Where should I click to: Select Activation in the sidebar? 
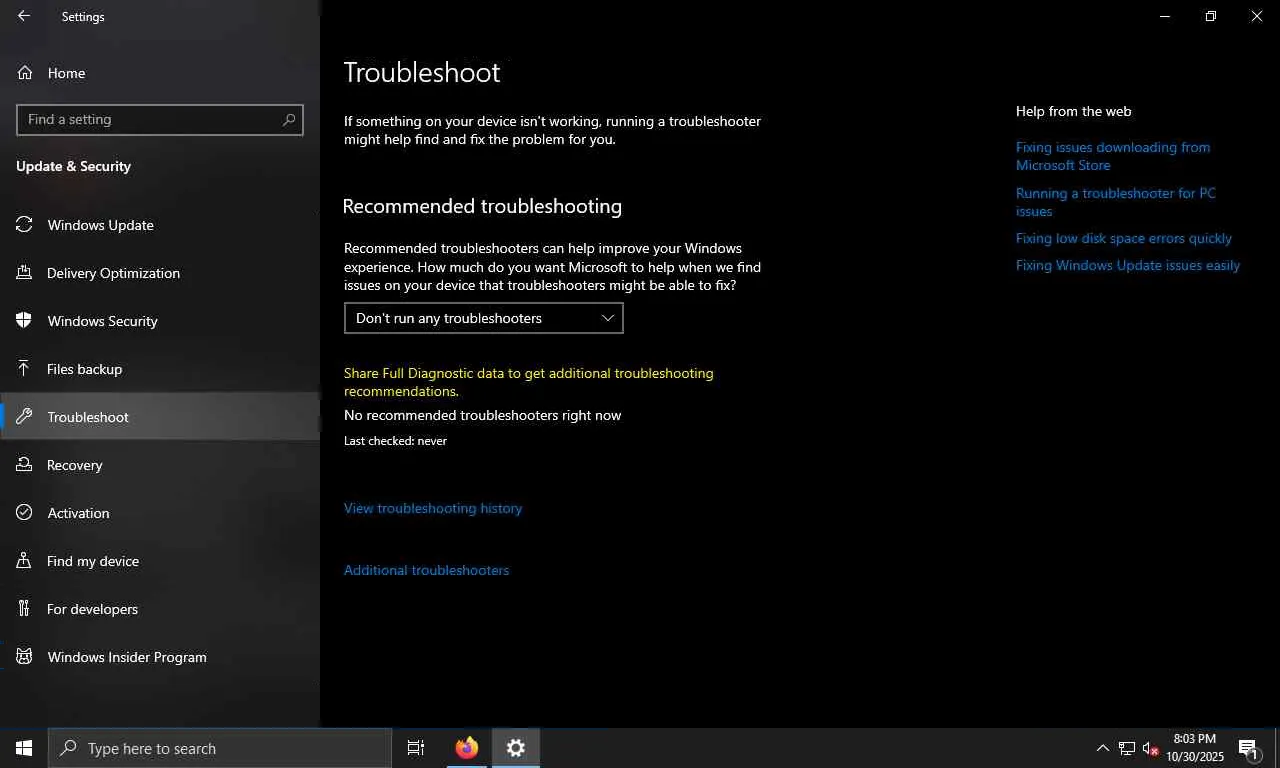160,513
